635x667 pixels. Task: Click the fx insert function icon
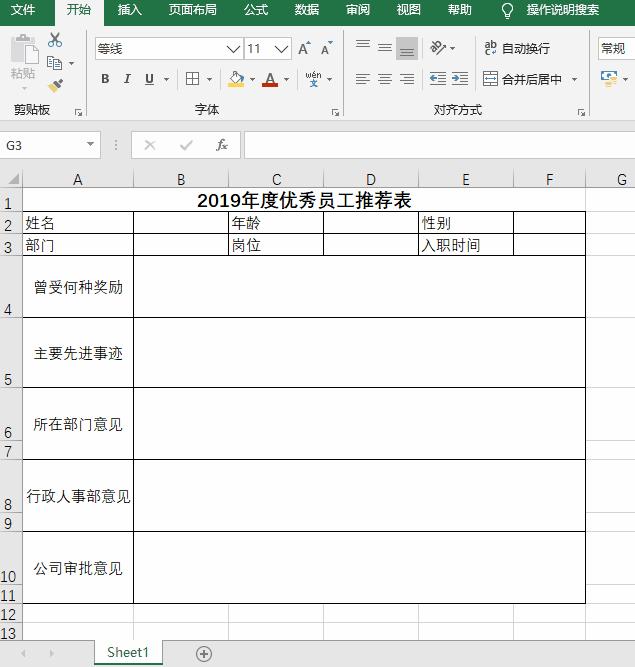click(222, 145)
